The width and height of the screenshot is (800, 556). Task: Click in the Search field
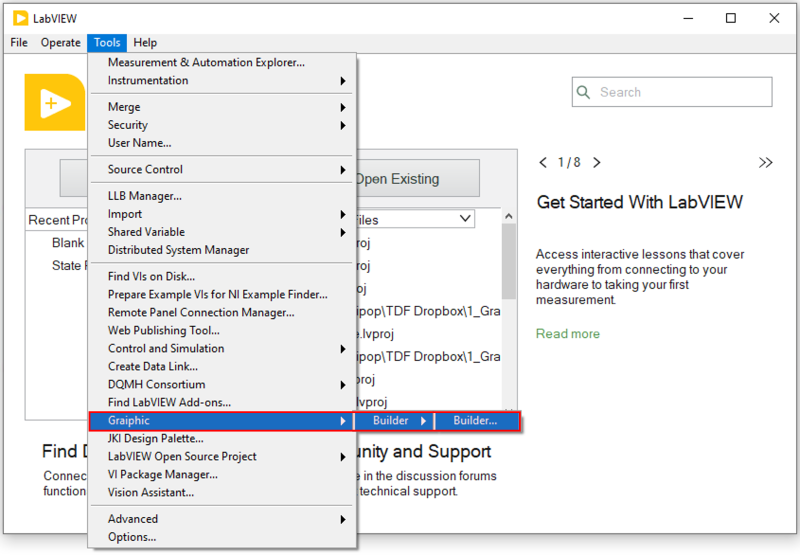(x=672, y=92)
